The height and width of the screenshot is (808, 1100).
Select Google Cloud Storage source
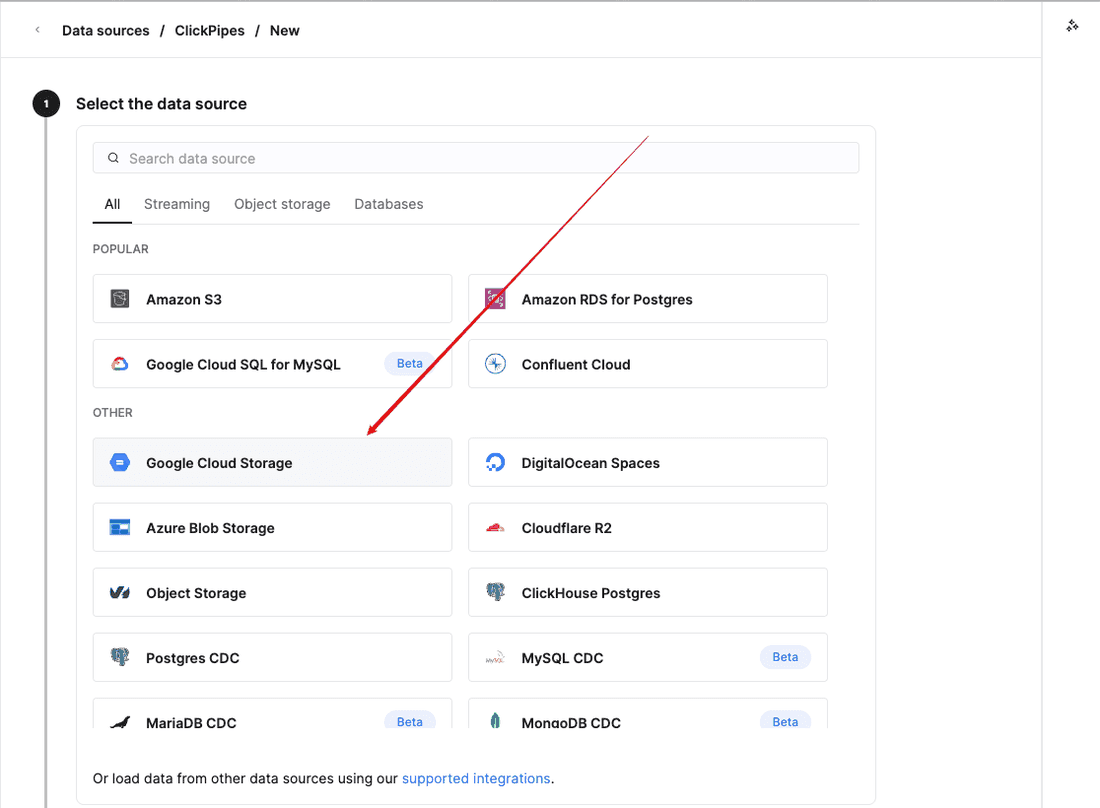tap(272, 463)
